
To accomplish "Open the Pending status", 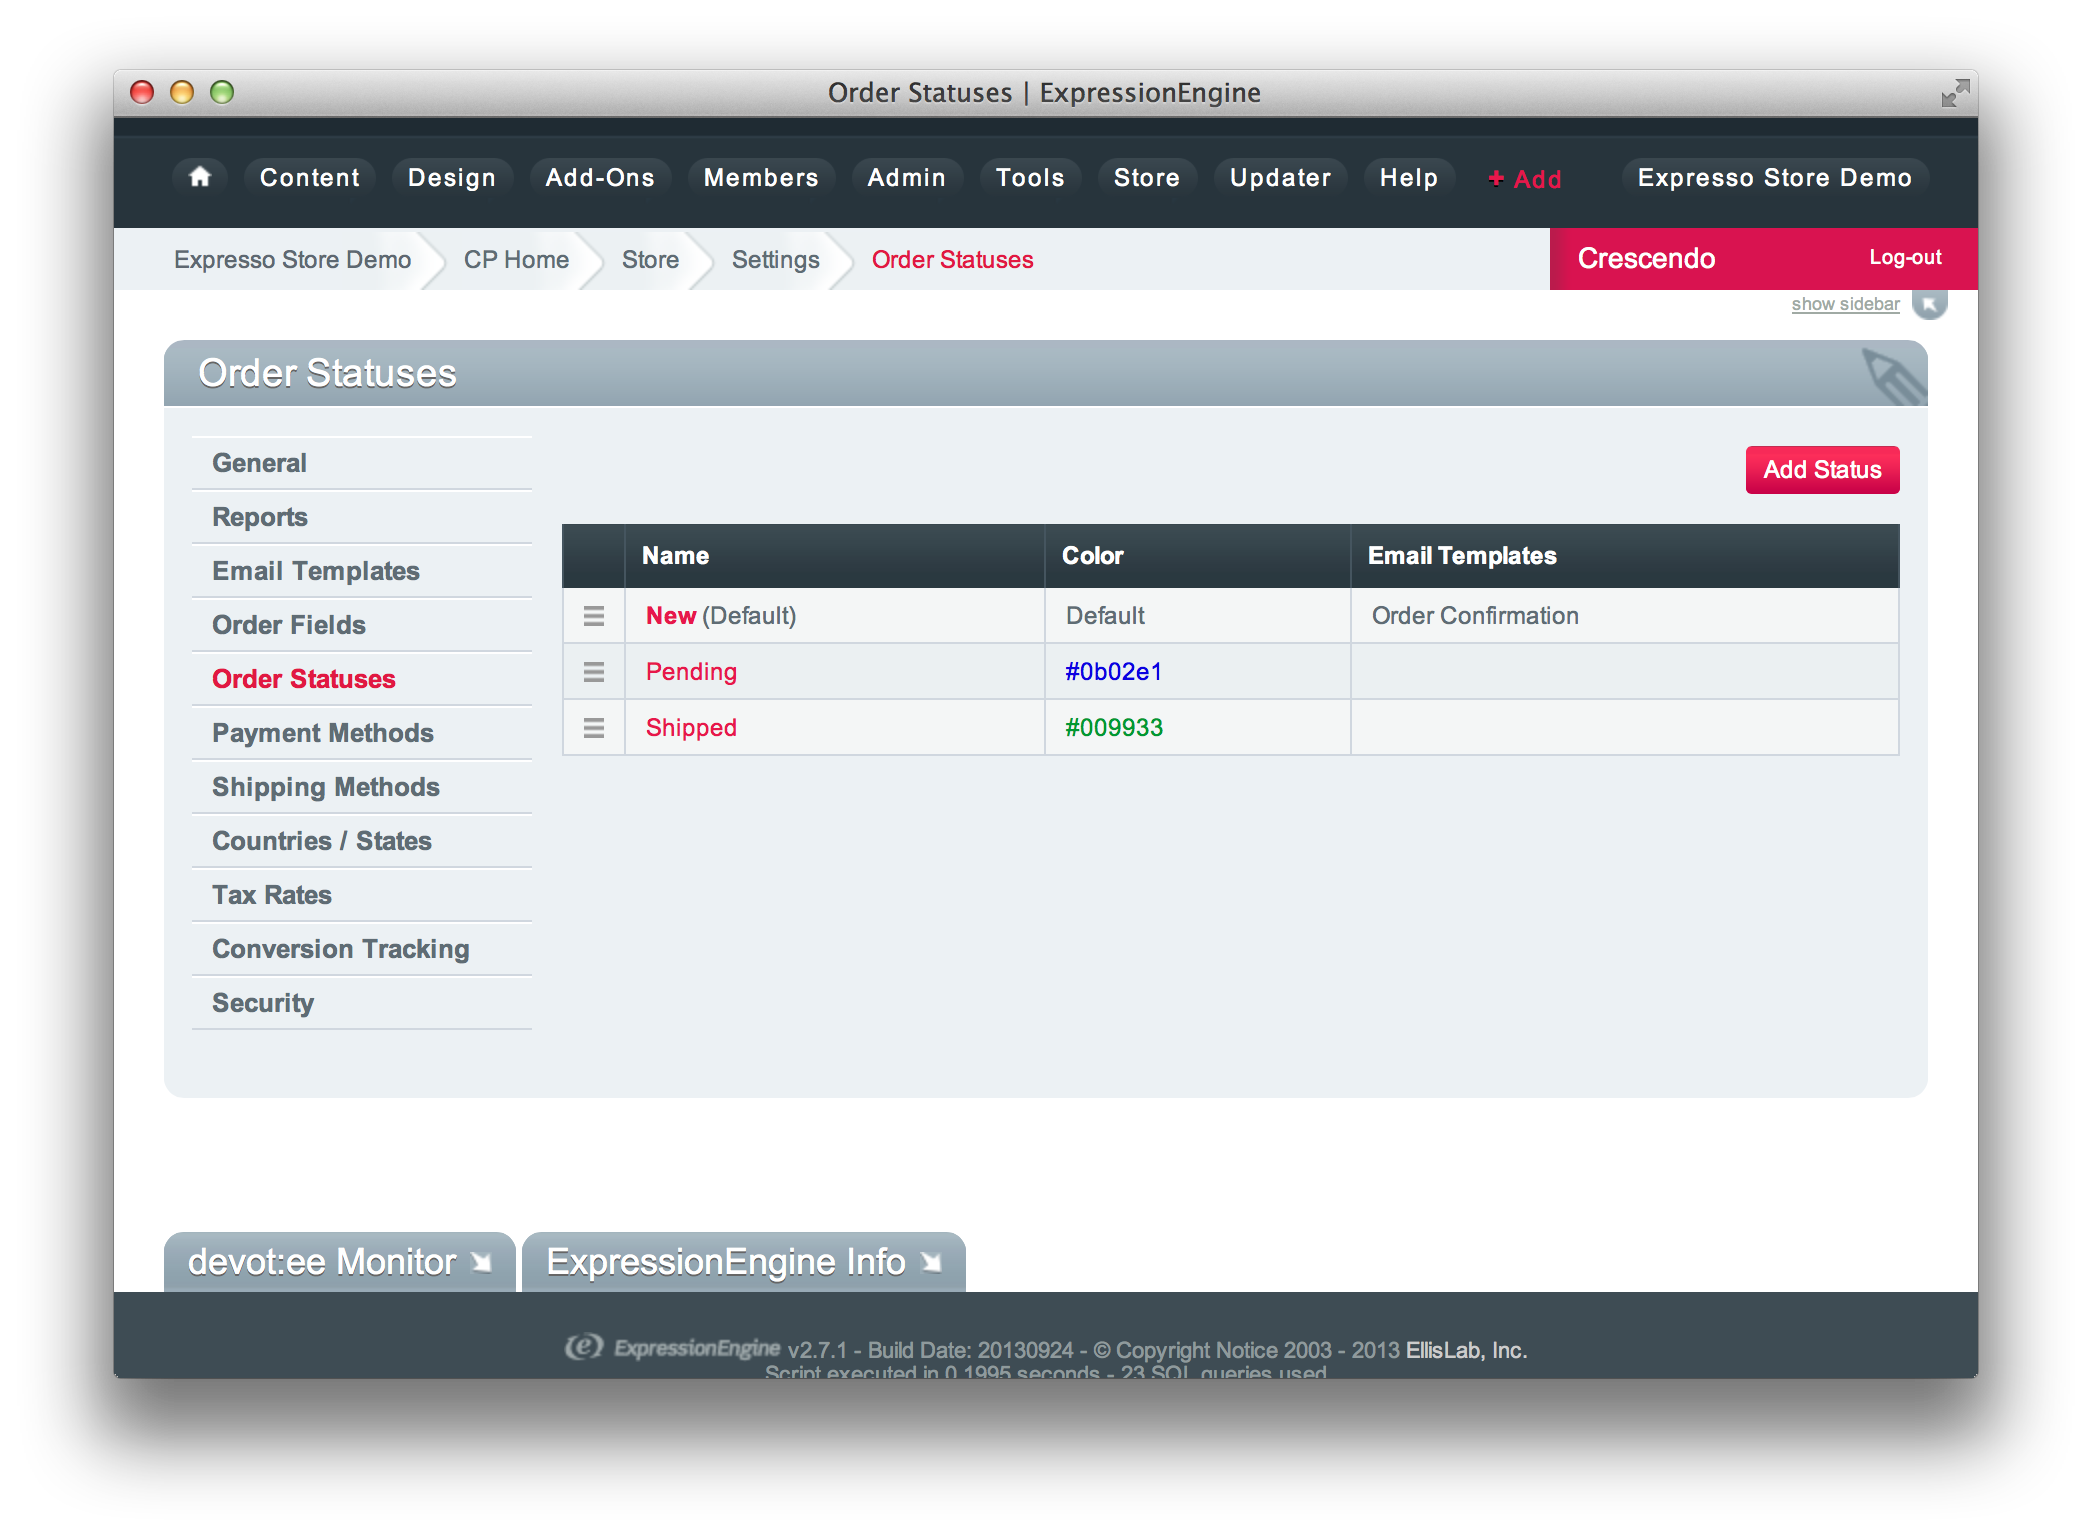I will point(691,672).
